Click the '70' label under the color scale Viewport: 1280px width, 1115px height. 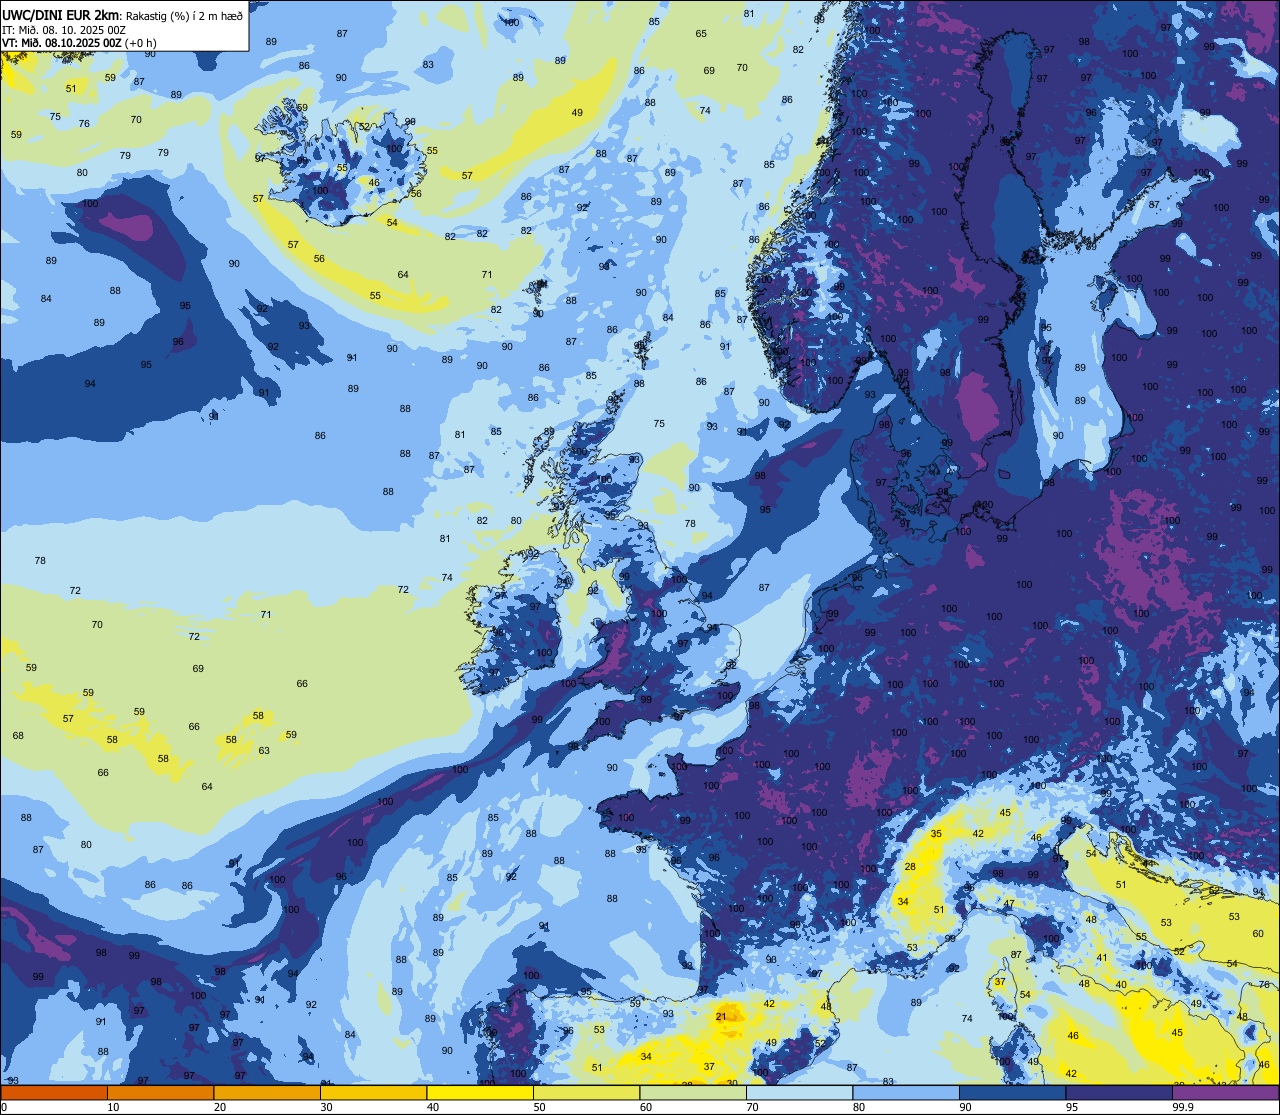752,1107
